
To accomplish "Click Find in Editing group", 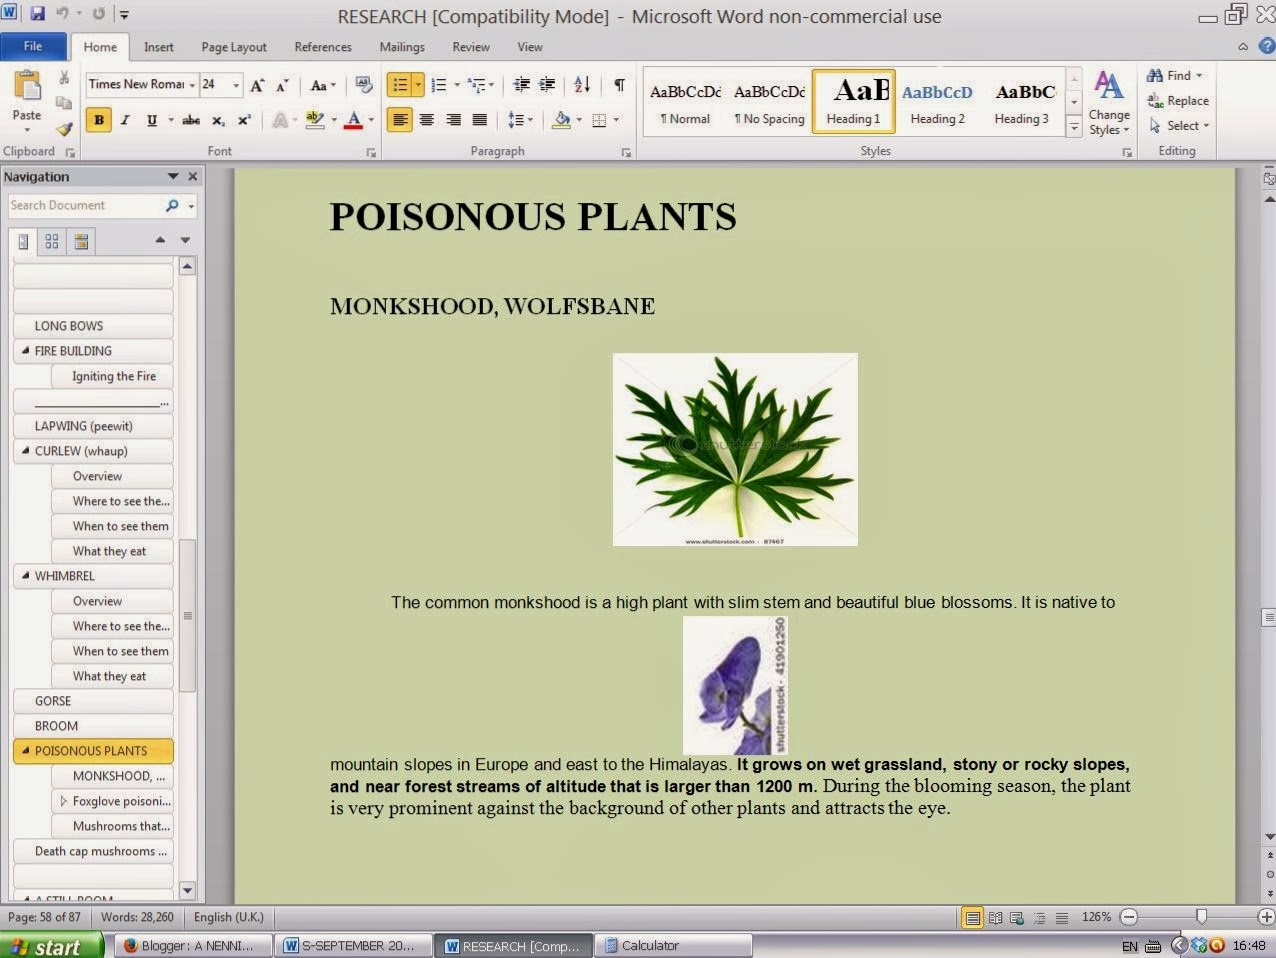I will (x=1174, y=75).
